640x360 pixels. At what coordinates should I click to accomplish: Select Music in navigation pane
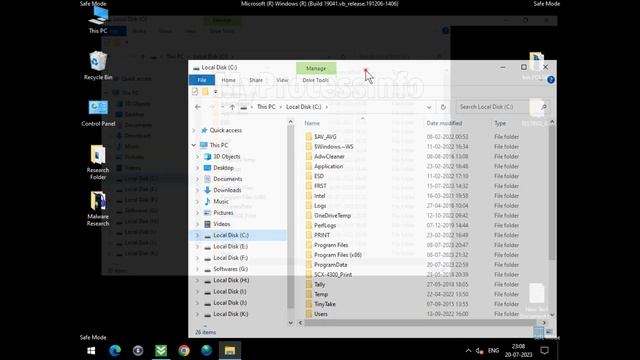[221, 202]
